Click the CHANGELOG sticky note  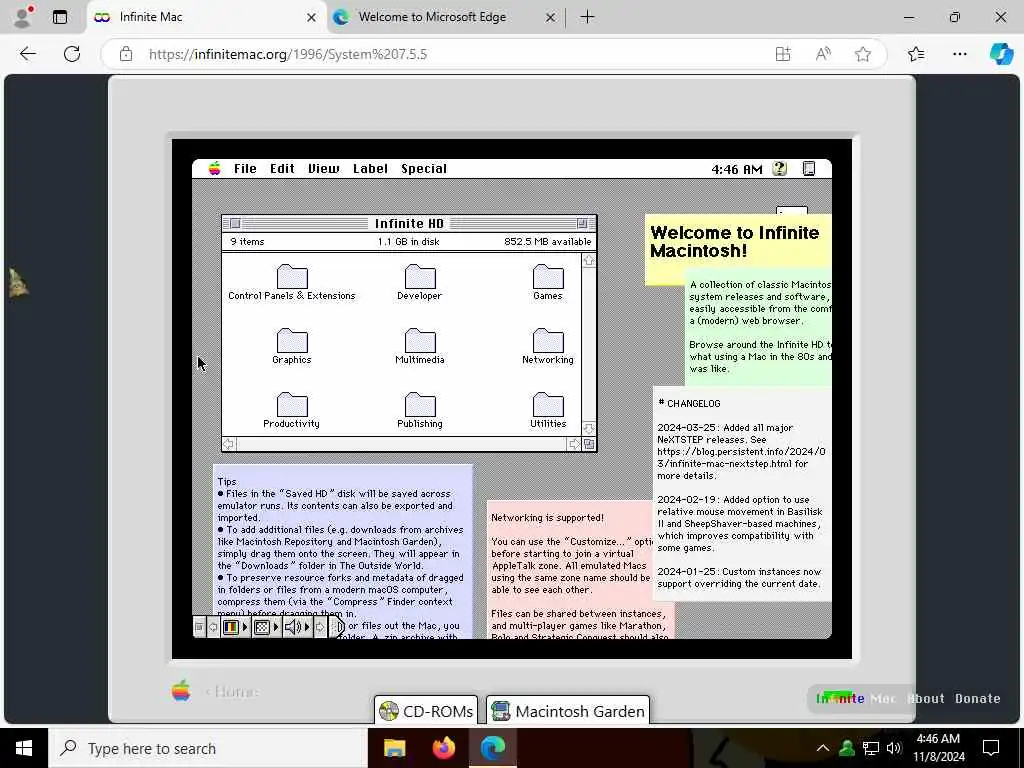point(742,493)
